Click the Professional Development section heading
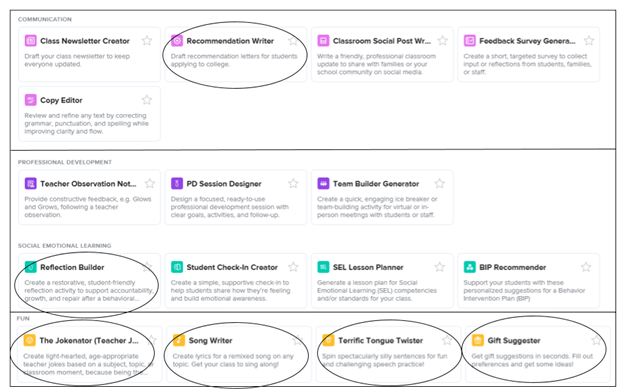Viewport: 624px width, 392px height. [64, 162]
